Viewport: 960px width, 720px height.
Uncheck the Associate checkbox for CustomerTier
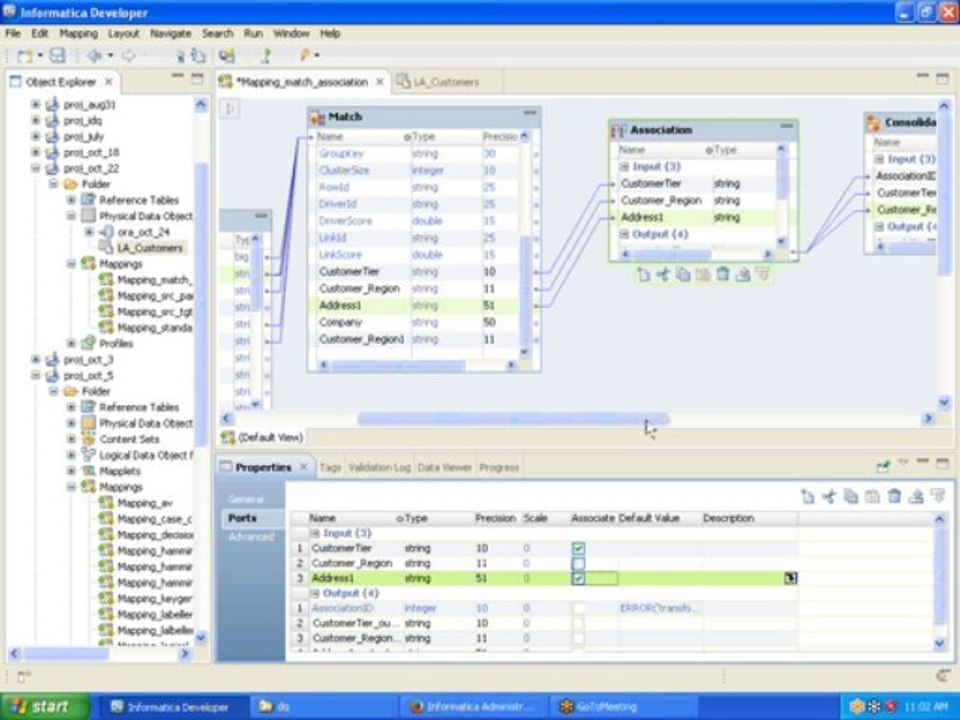(x=578, y=548)
